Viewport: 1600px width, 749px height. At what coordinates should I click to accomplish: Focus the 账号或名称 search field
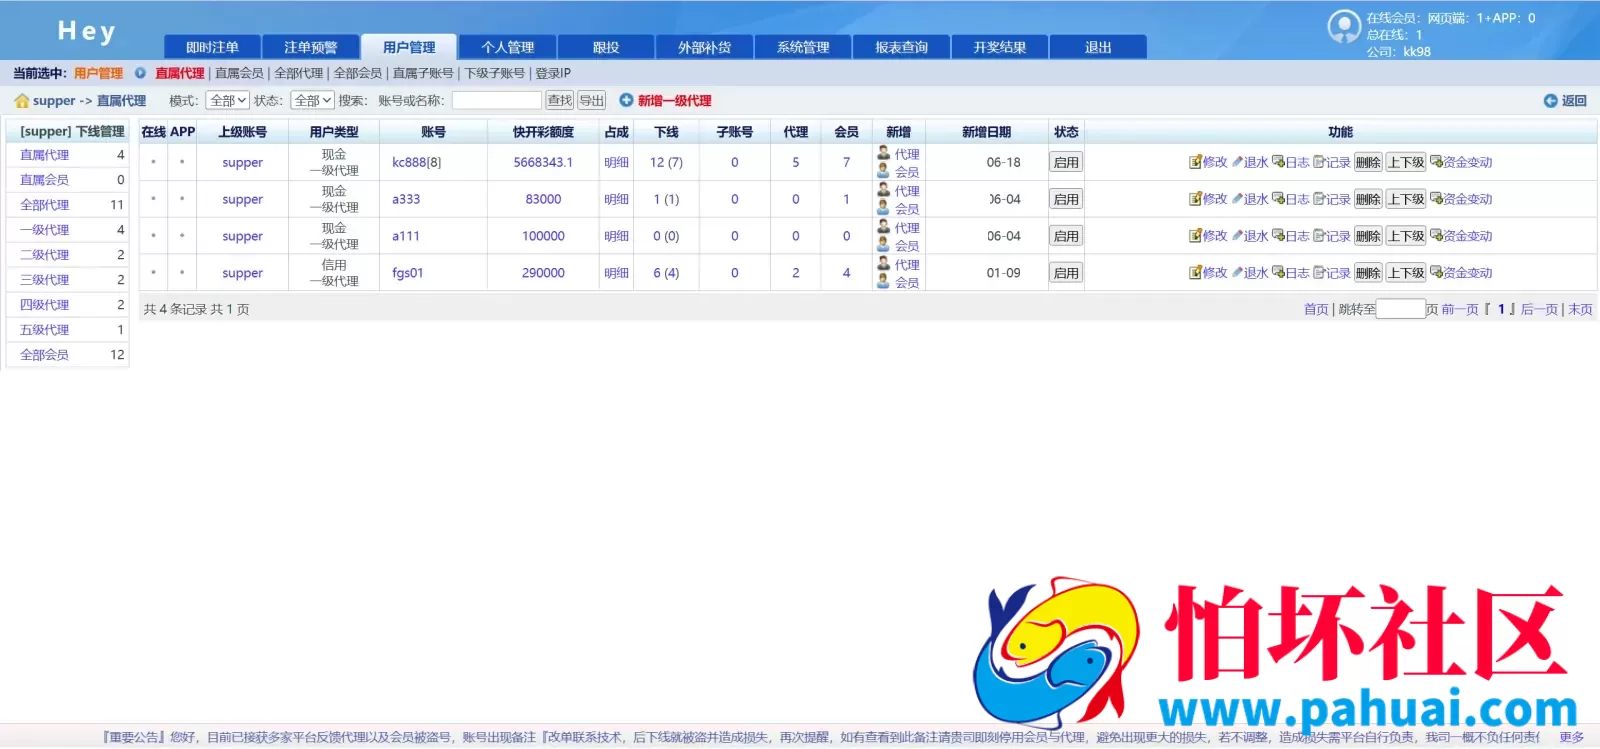[497, 100]
